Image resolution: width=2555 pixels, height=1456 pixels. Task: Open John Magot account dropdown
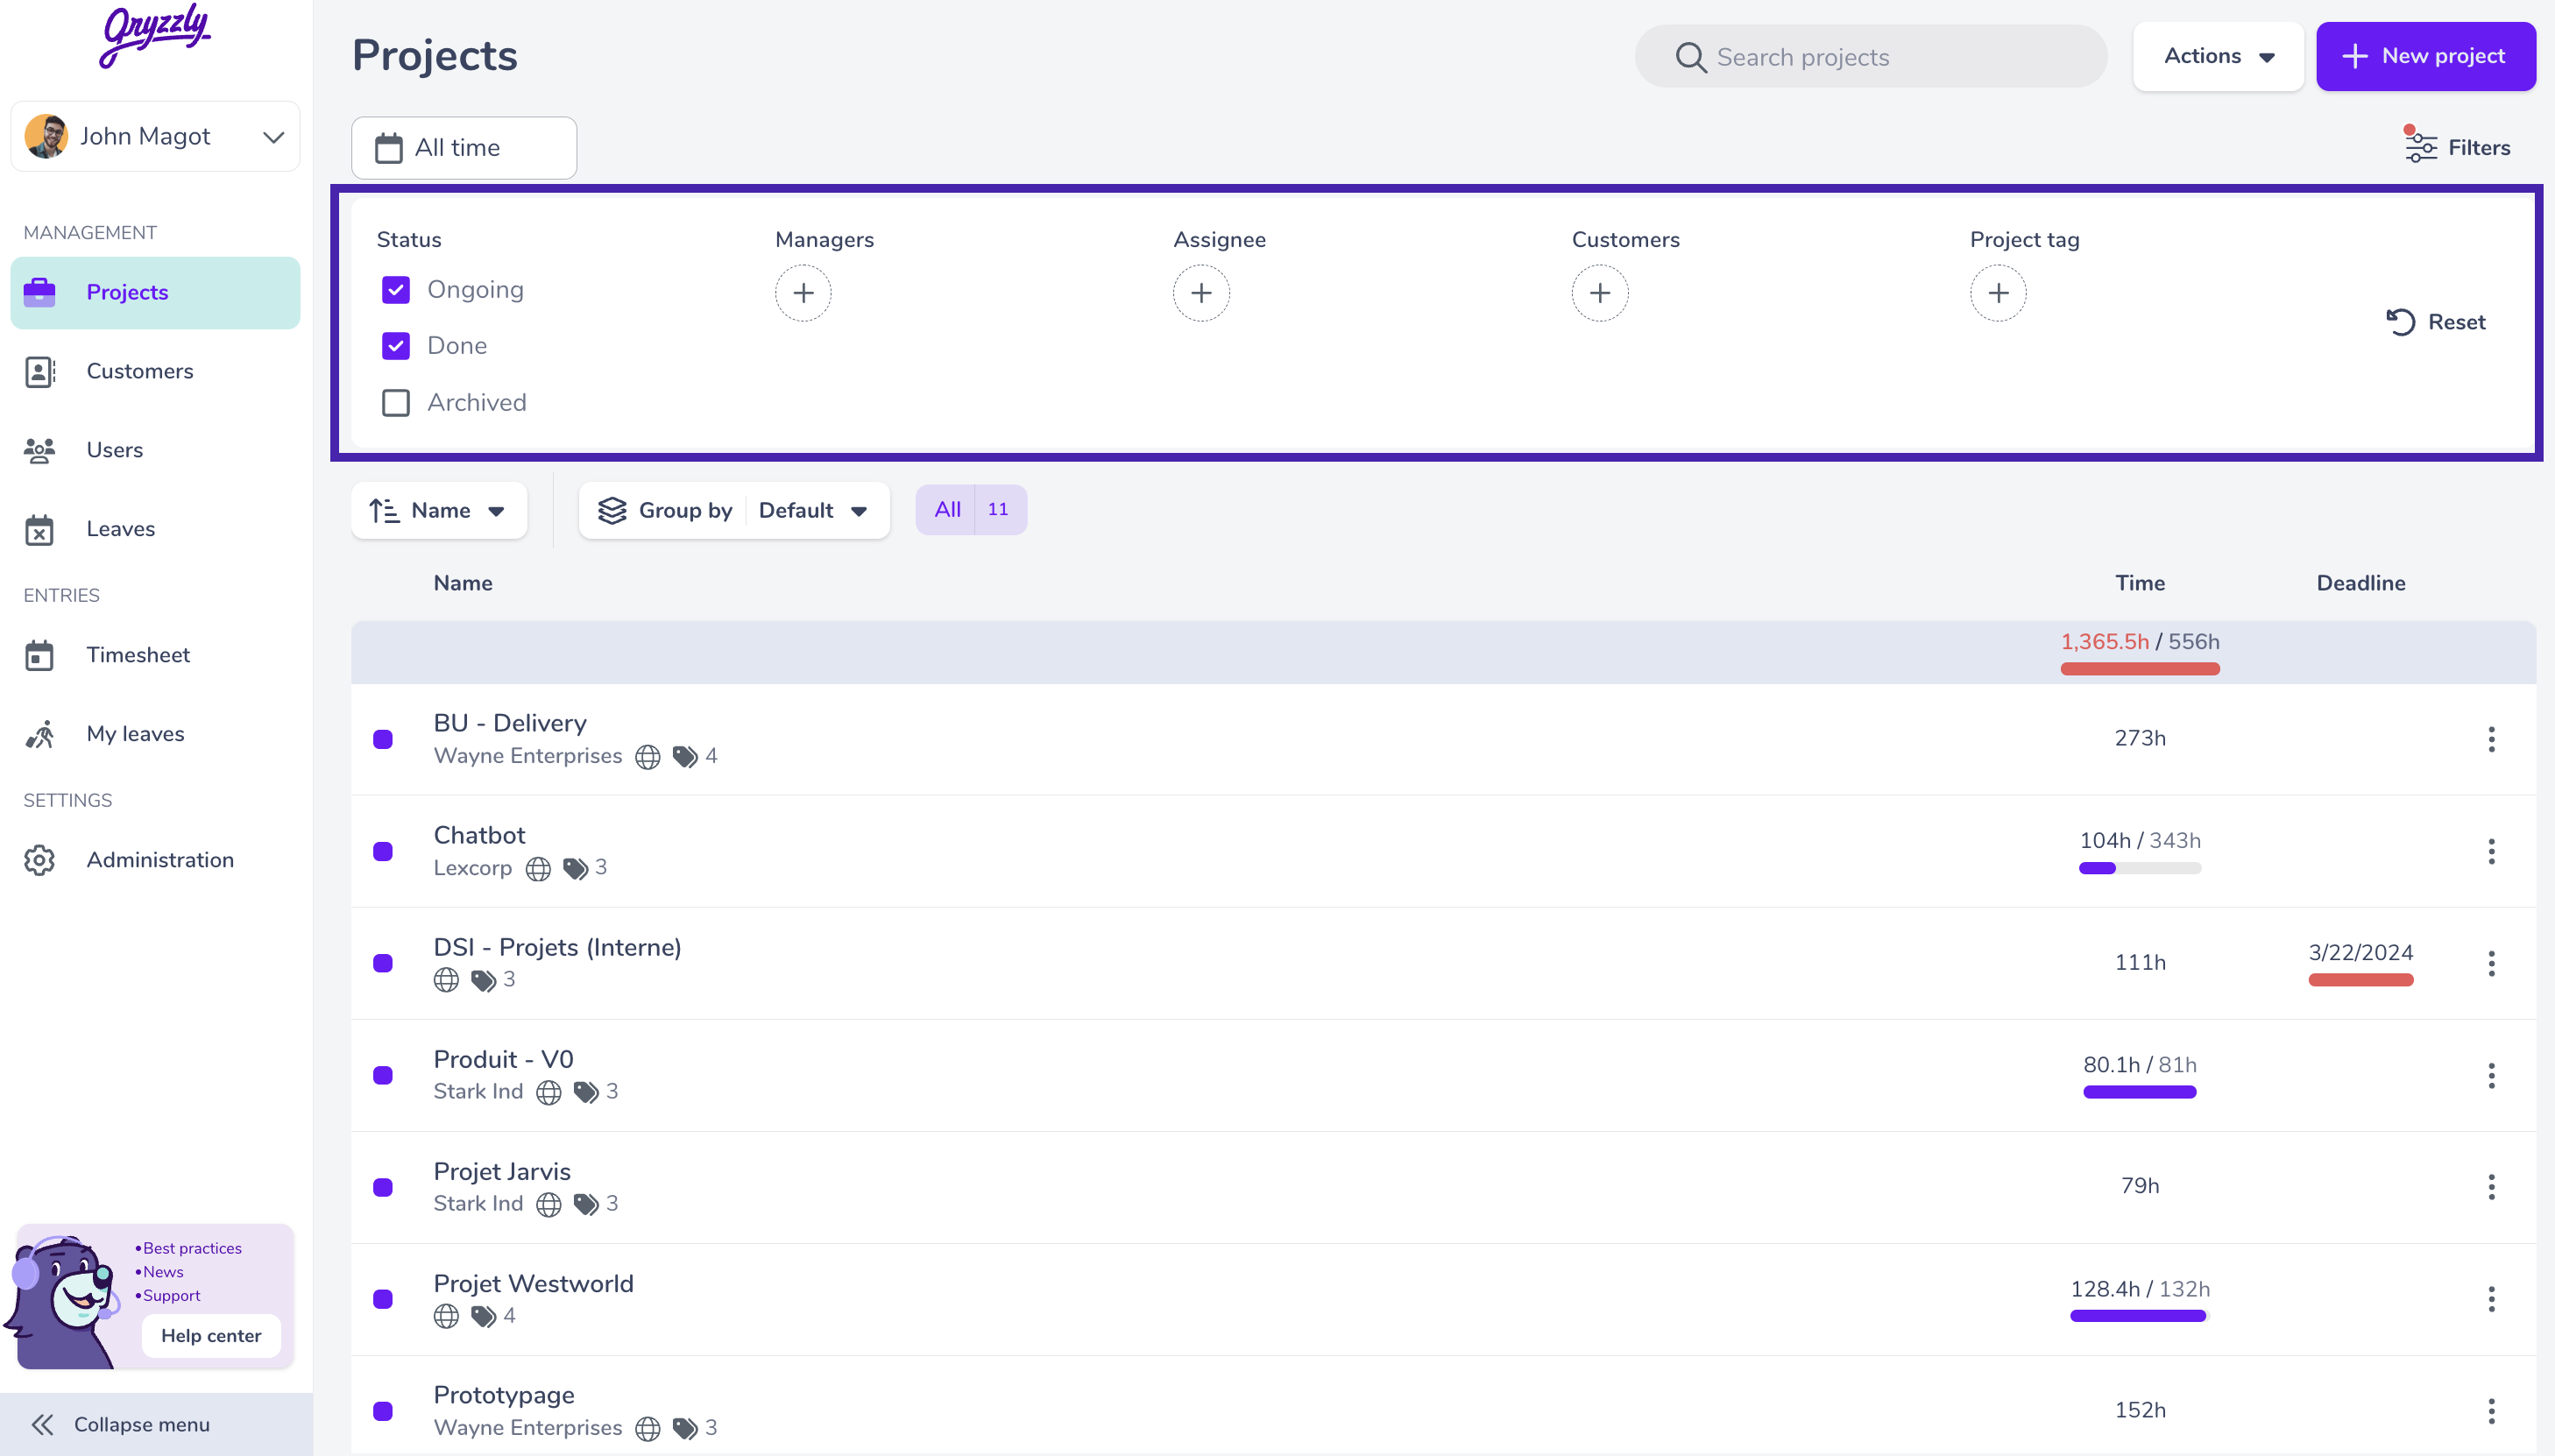[x=155, y=136]
